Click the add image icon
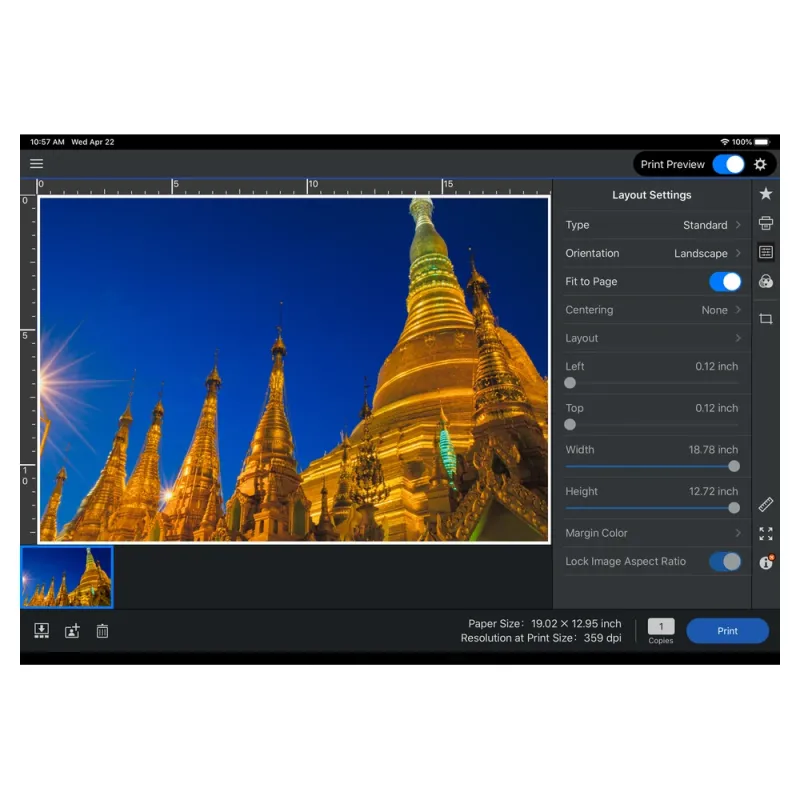This screenshot has height=800, width=800. [72, 631]
